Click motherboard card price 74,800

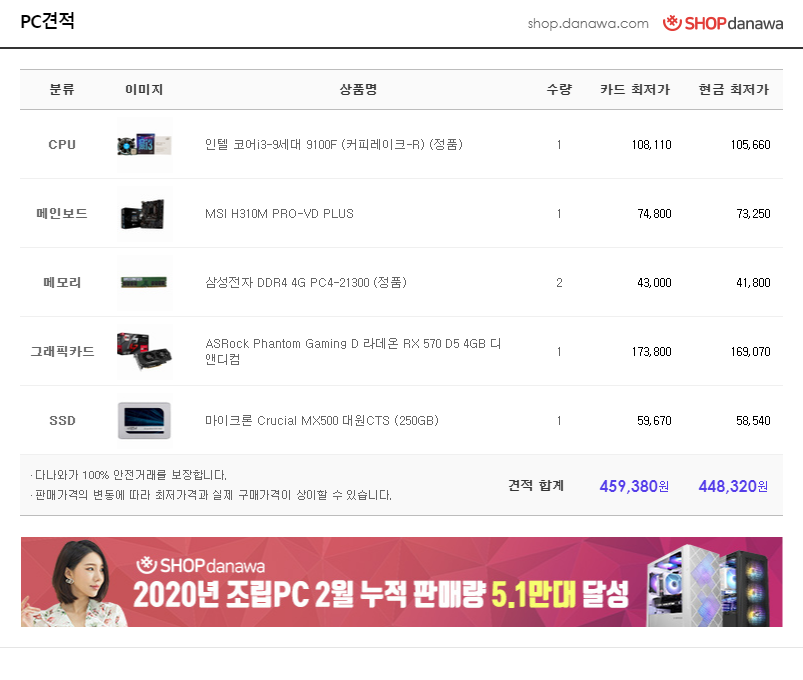[x=654, y=214]
